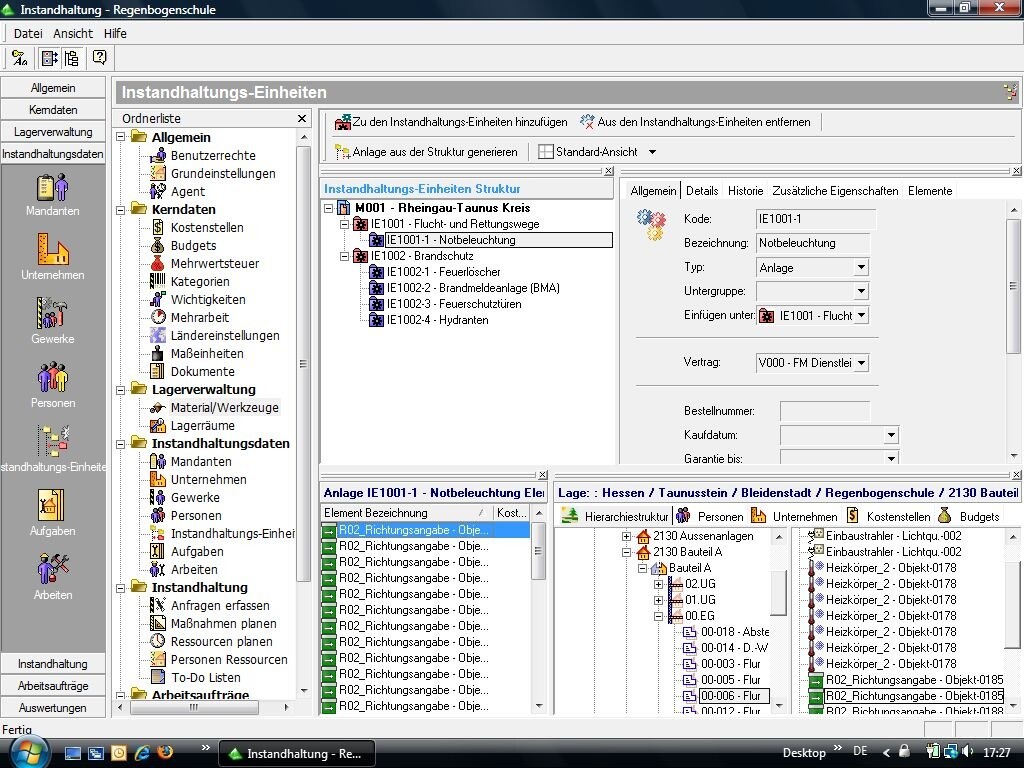Open the Vertrag dropdown

(x=861, y=362)
